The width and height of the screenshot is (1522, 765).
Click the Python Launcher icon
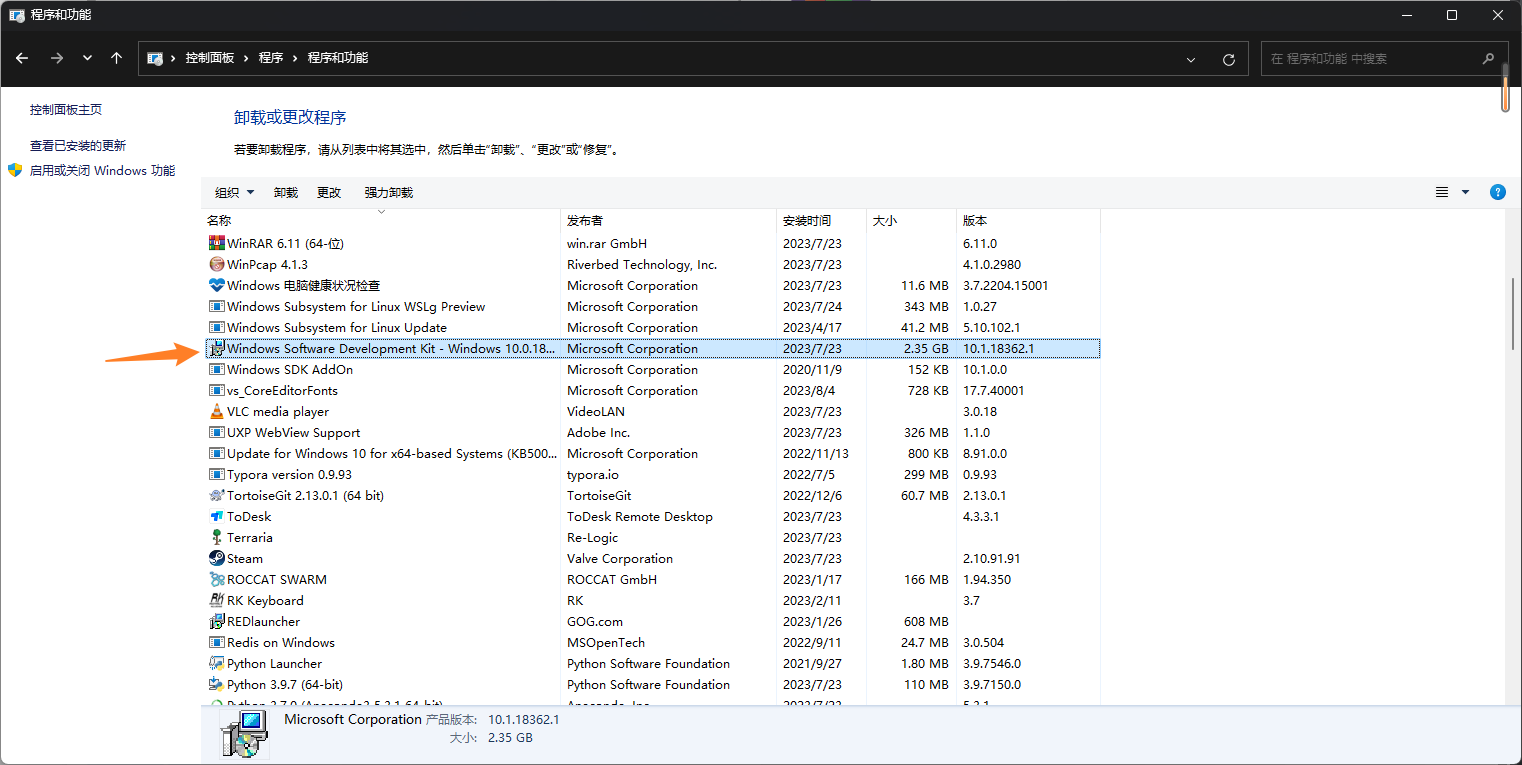217,663
